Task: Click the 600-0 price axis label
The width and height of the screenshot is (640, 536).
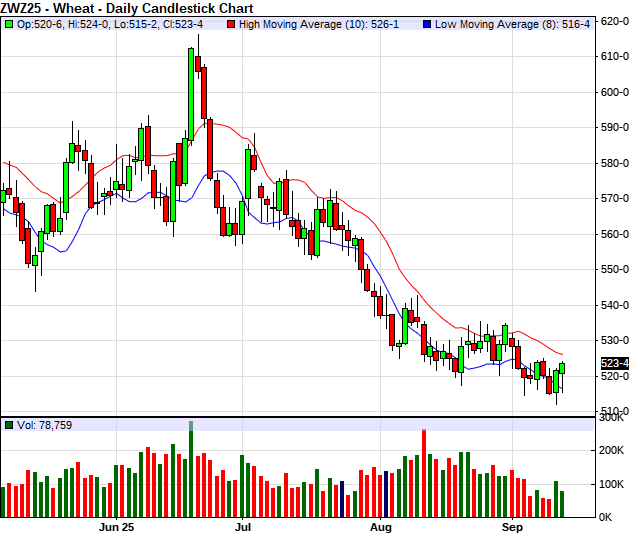Action: coord(614,92)
